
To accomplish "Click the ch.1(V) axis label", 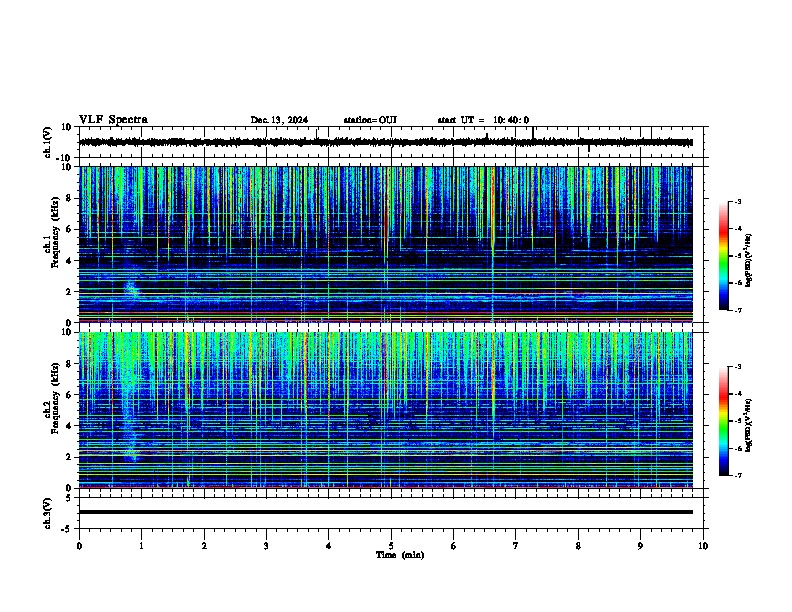I will [x=48, y=142].
